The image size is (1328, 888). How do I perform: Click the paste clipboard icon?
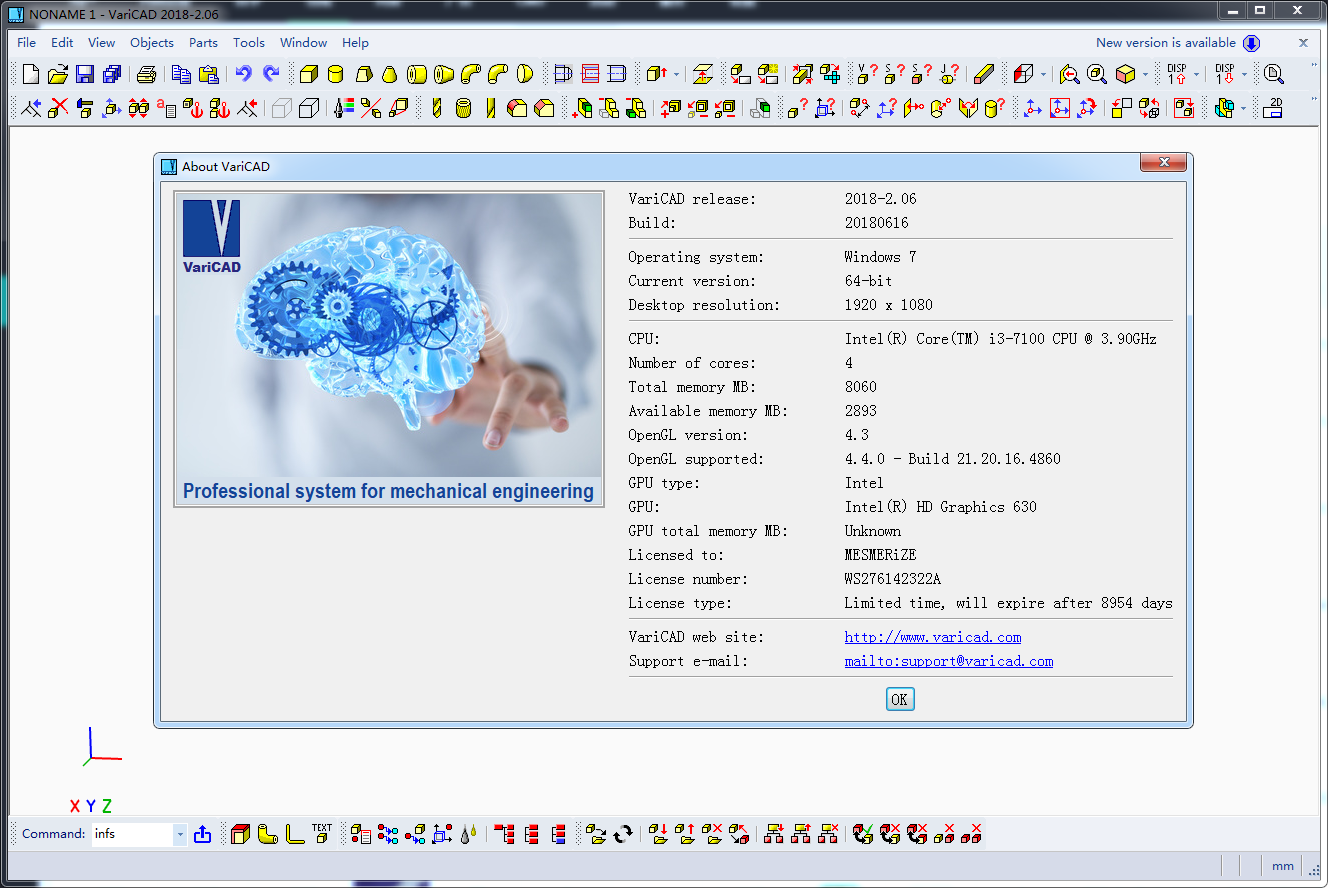(208, 73)
